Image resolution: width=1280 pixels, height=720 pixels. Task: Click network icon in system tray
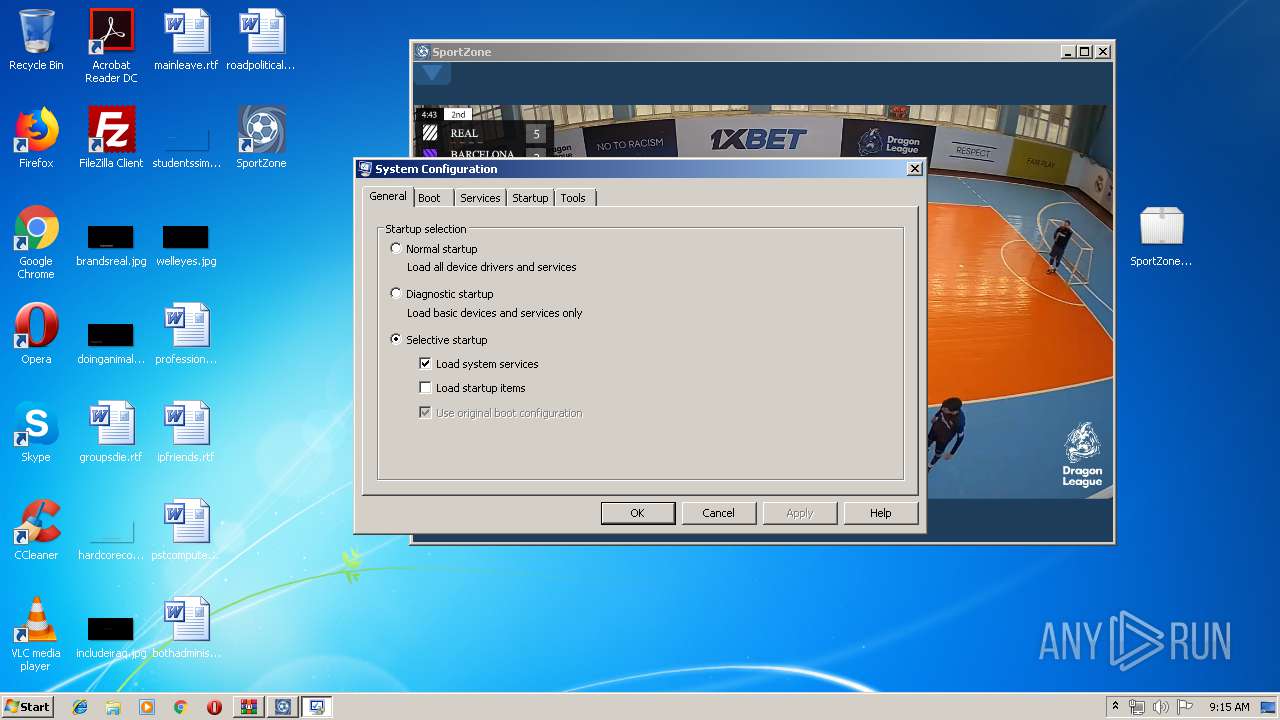point(1137,707)
